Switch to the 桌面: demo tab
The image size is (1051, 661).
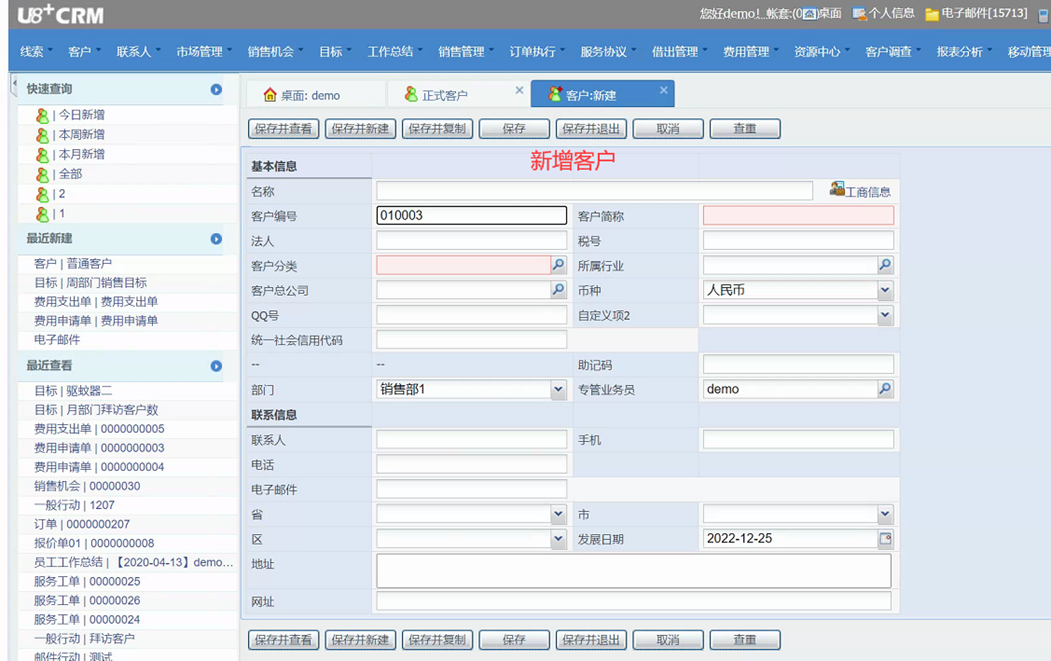coord(316,95)
